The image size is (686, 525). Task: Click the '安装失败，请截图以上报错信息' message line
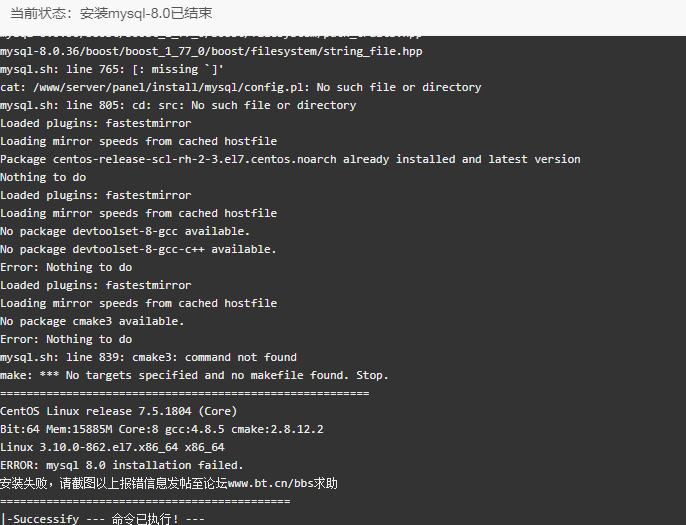pos(168,483)
